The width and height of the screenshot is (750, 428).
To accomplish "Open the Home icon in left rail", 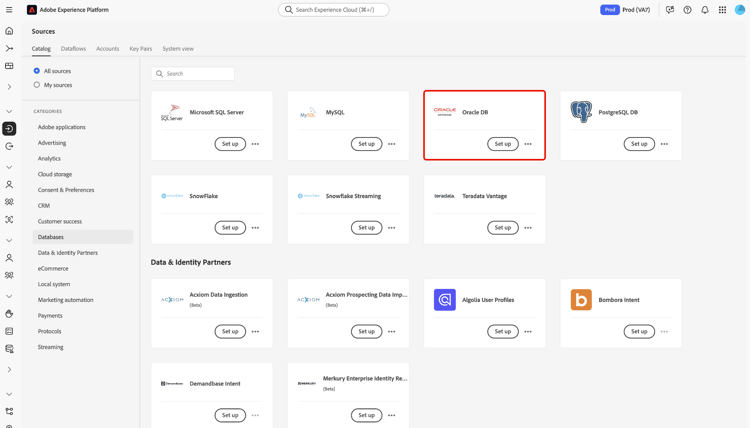I will pos(9,31).
